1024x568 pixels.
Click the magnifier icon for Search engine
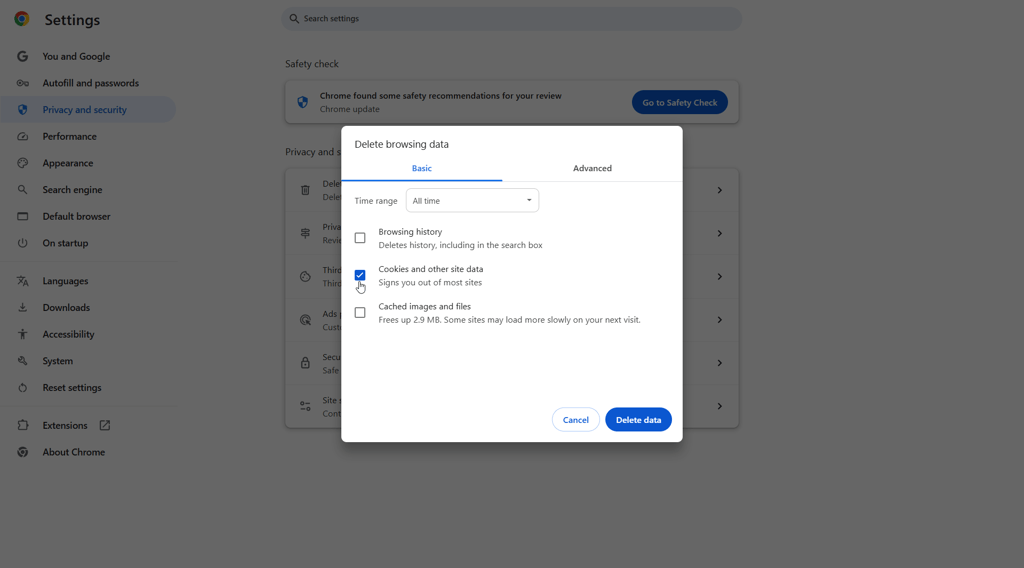coord(22,189)
